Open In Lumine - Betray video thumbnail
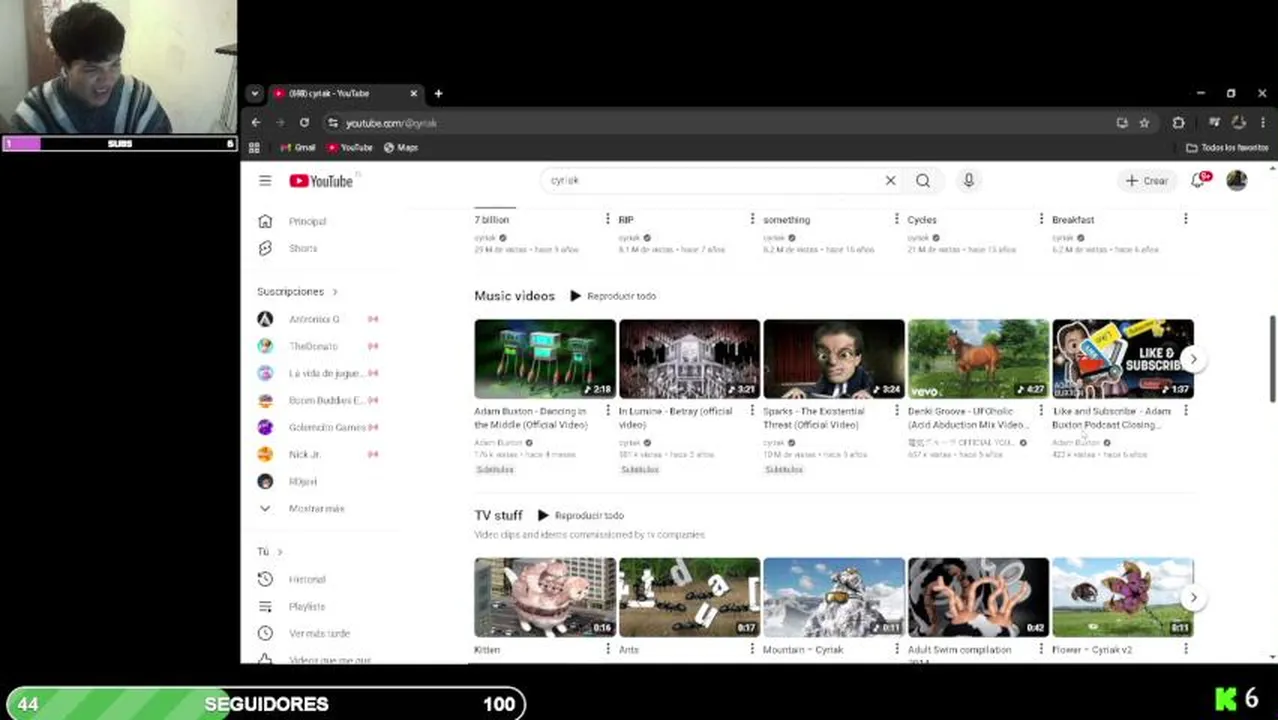The image size is (1278, 720). pyautogui.click(x=689, y=359)
